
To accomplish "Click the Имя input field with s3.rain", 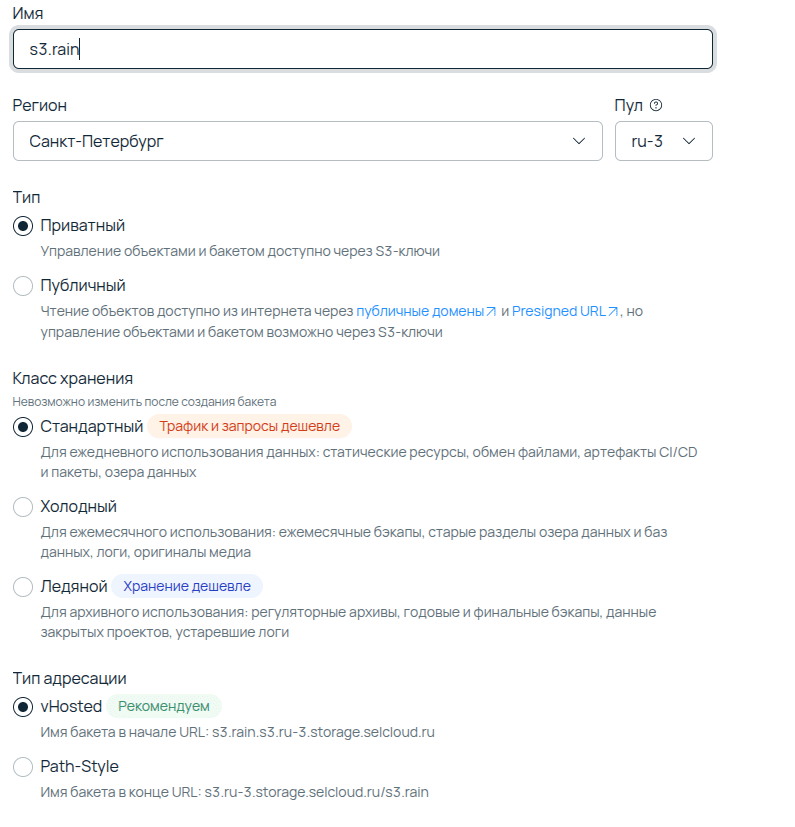I will coord(362,49).
